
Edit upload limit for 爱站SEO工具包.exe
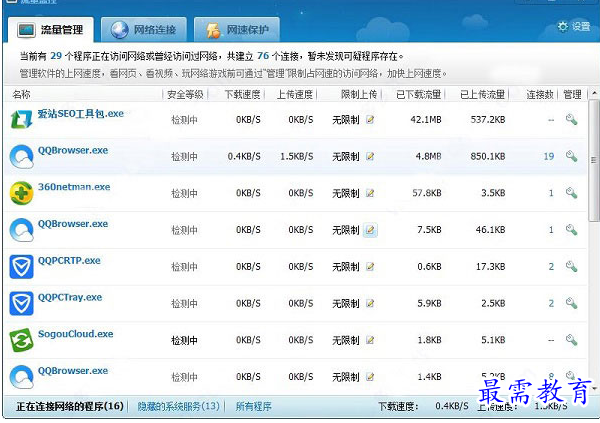370,119
